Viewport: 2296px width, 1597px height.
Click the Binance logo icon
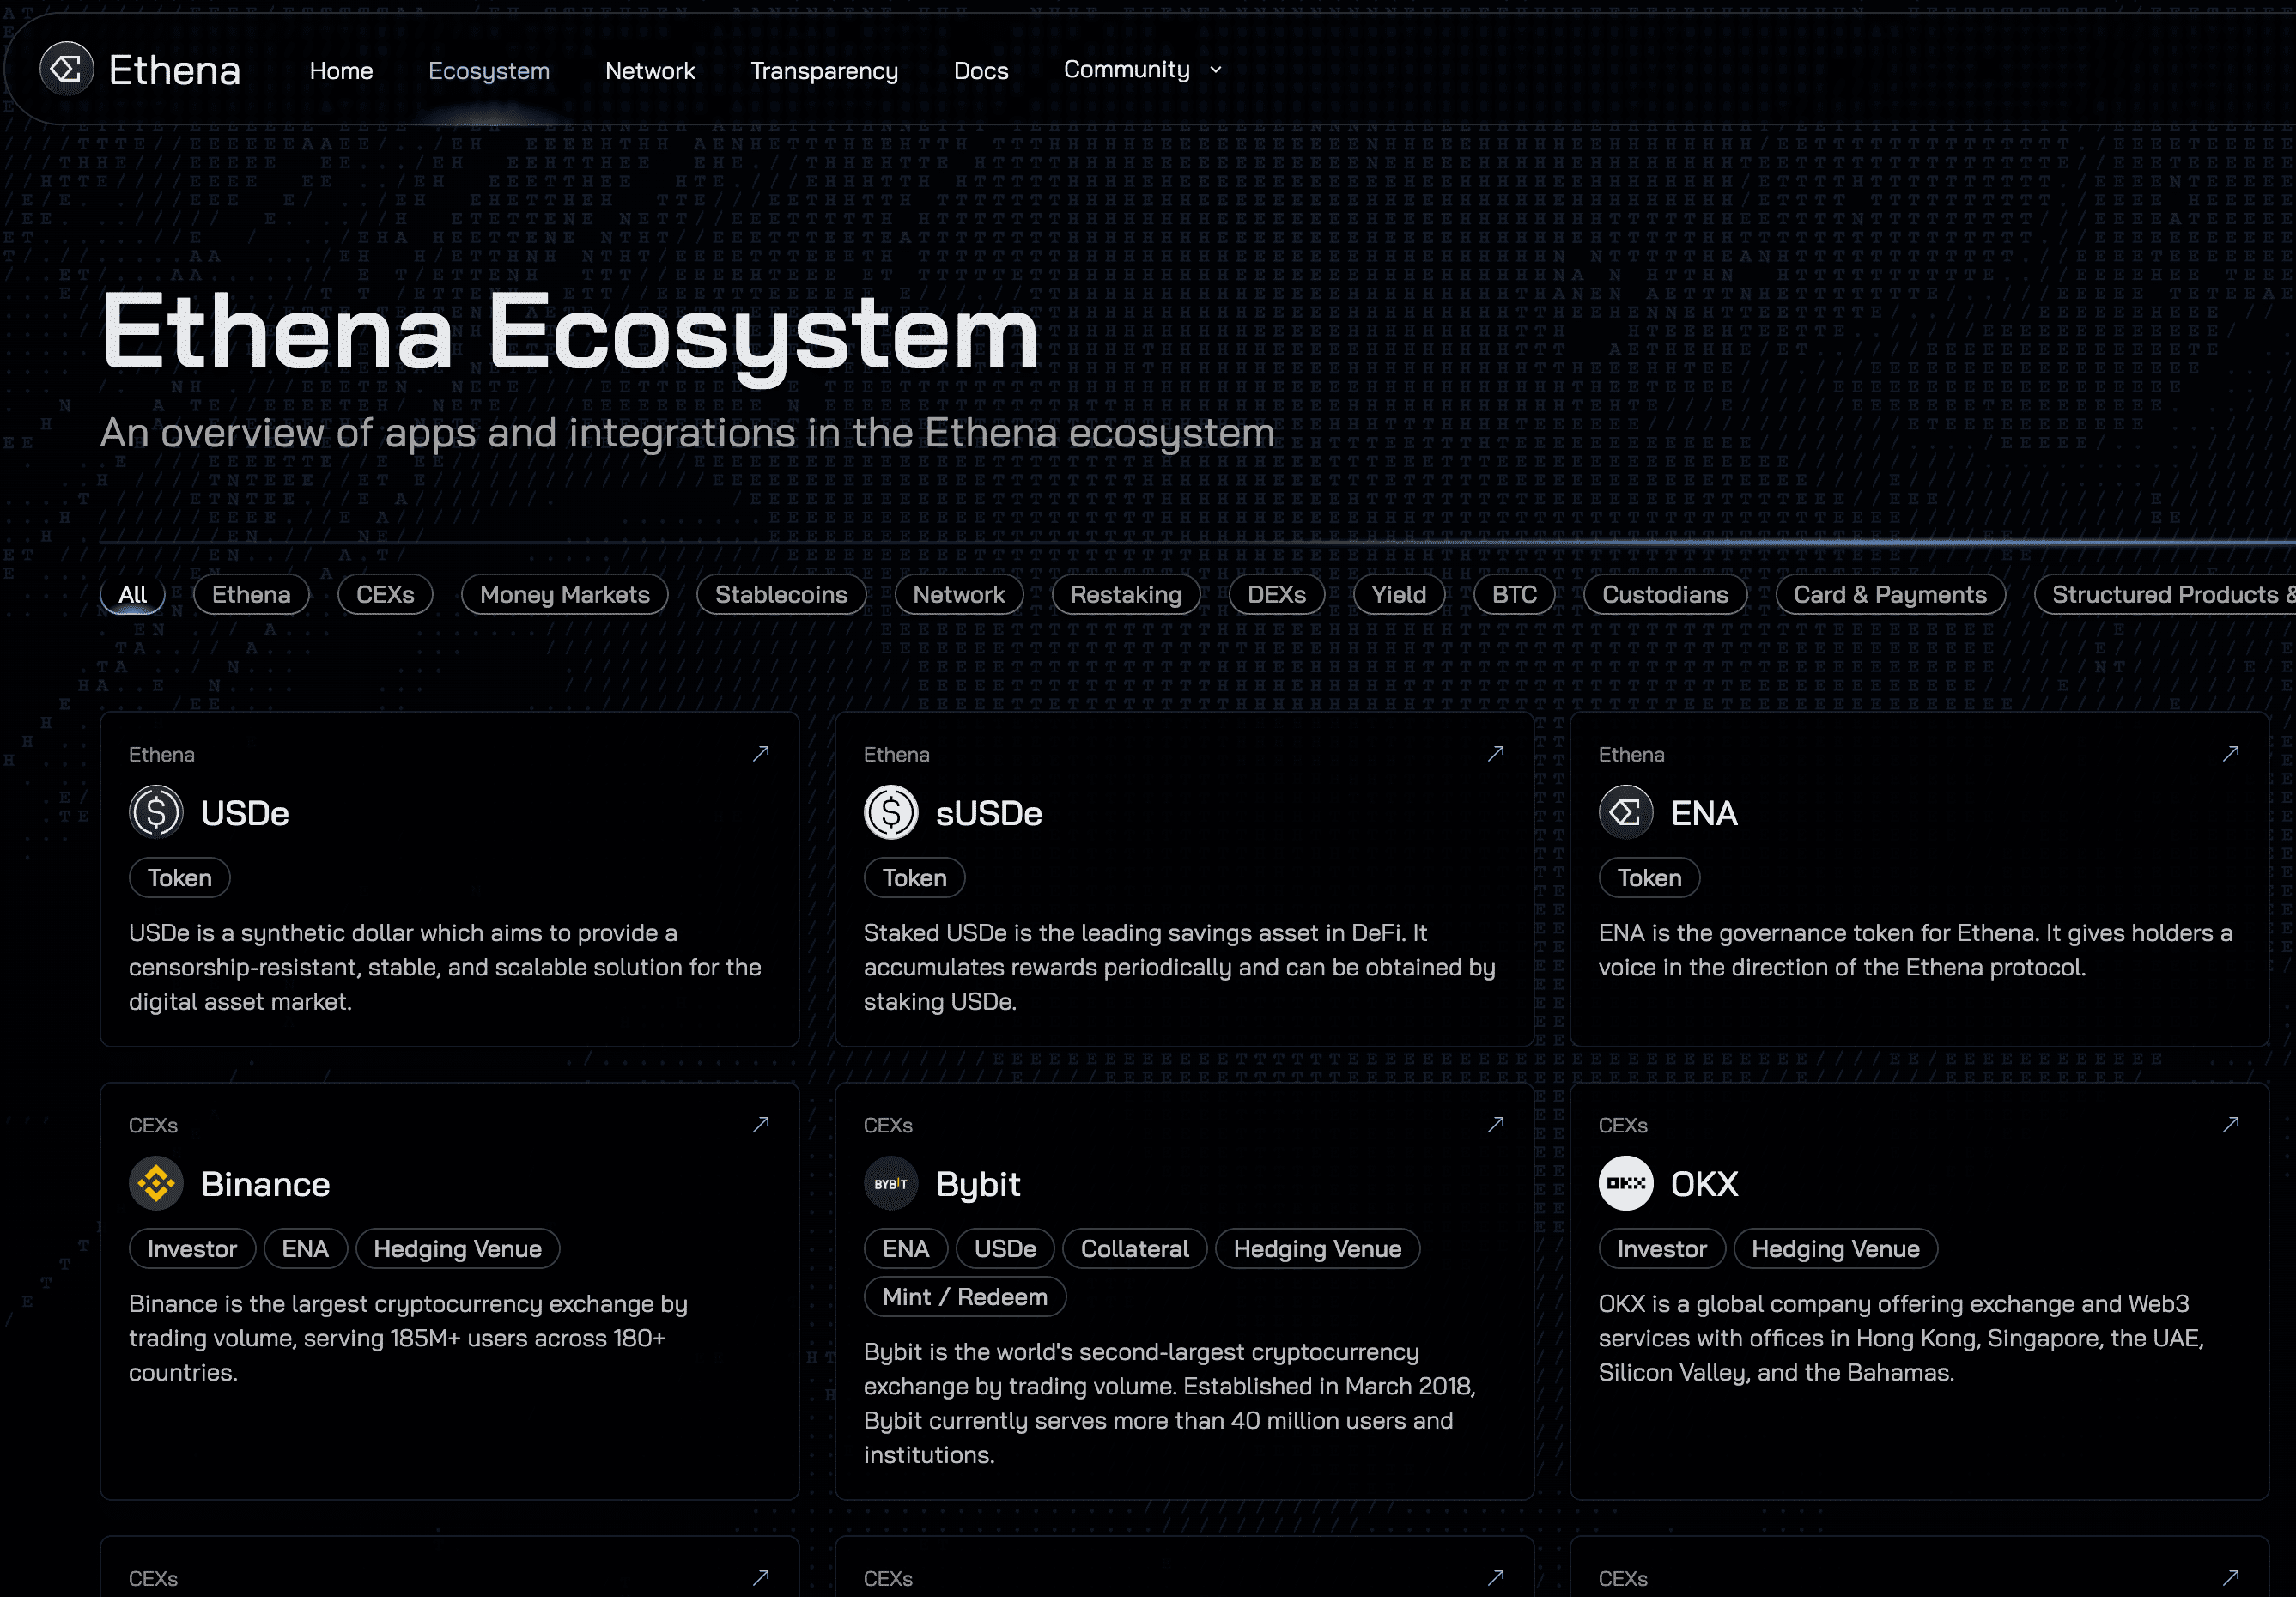click(x=156, y=1183)
